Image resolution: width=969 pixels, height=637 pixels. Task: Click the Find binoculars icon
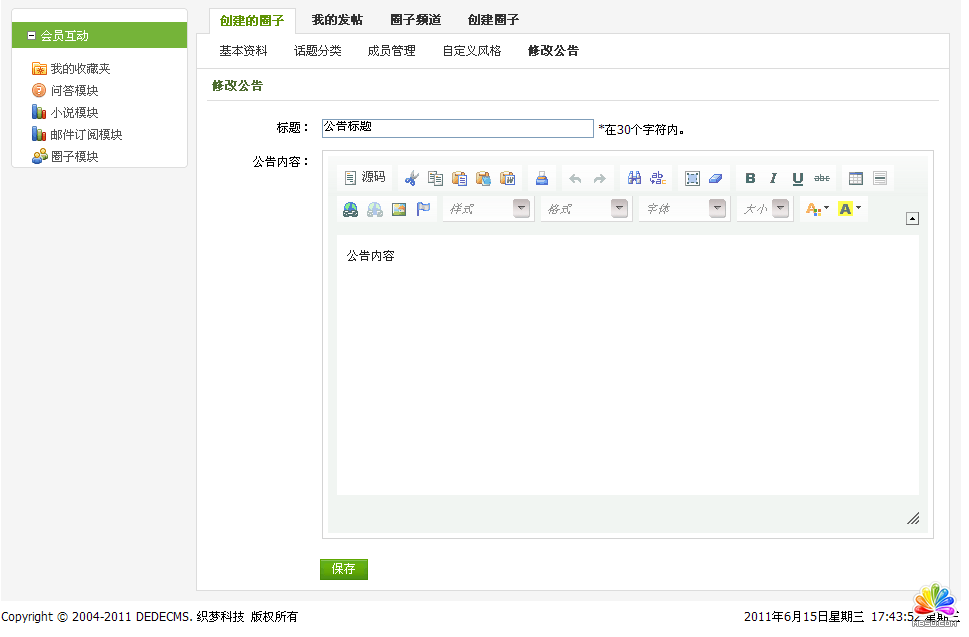coord(634,179)
